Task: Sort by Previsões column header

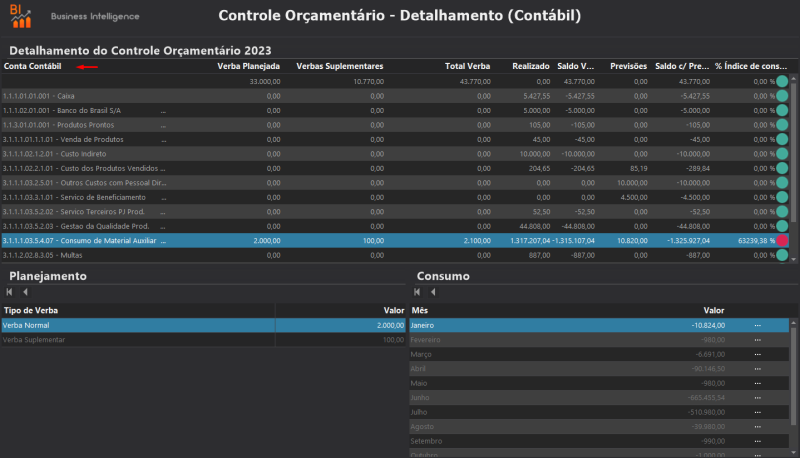Action: point(629,66)
